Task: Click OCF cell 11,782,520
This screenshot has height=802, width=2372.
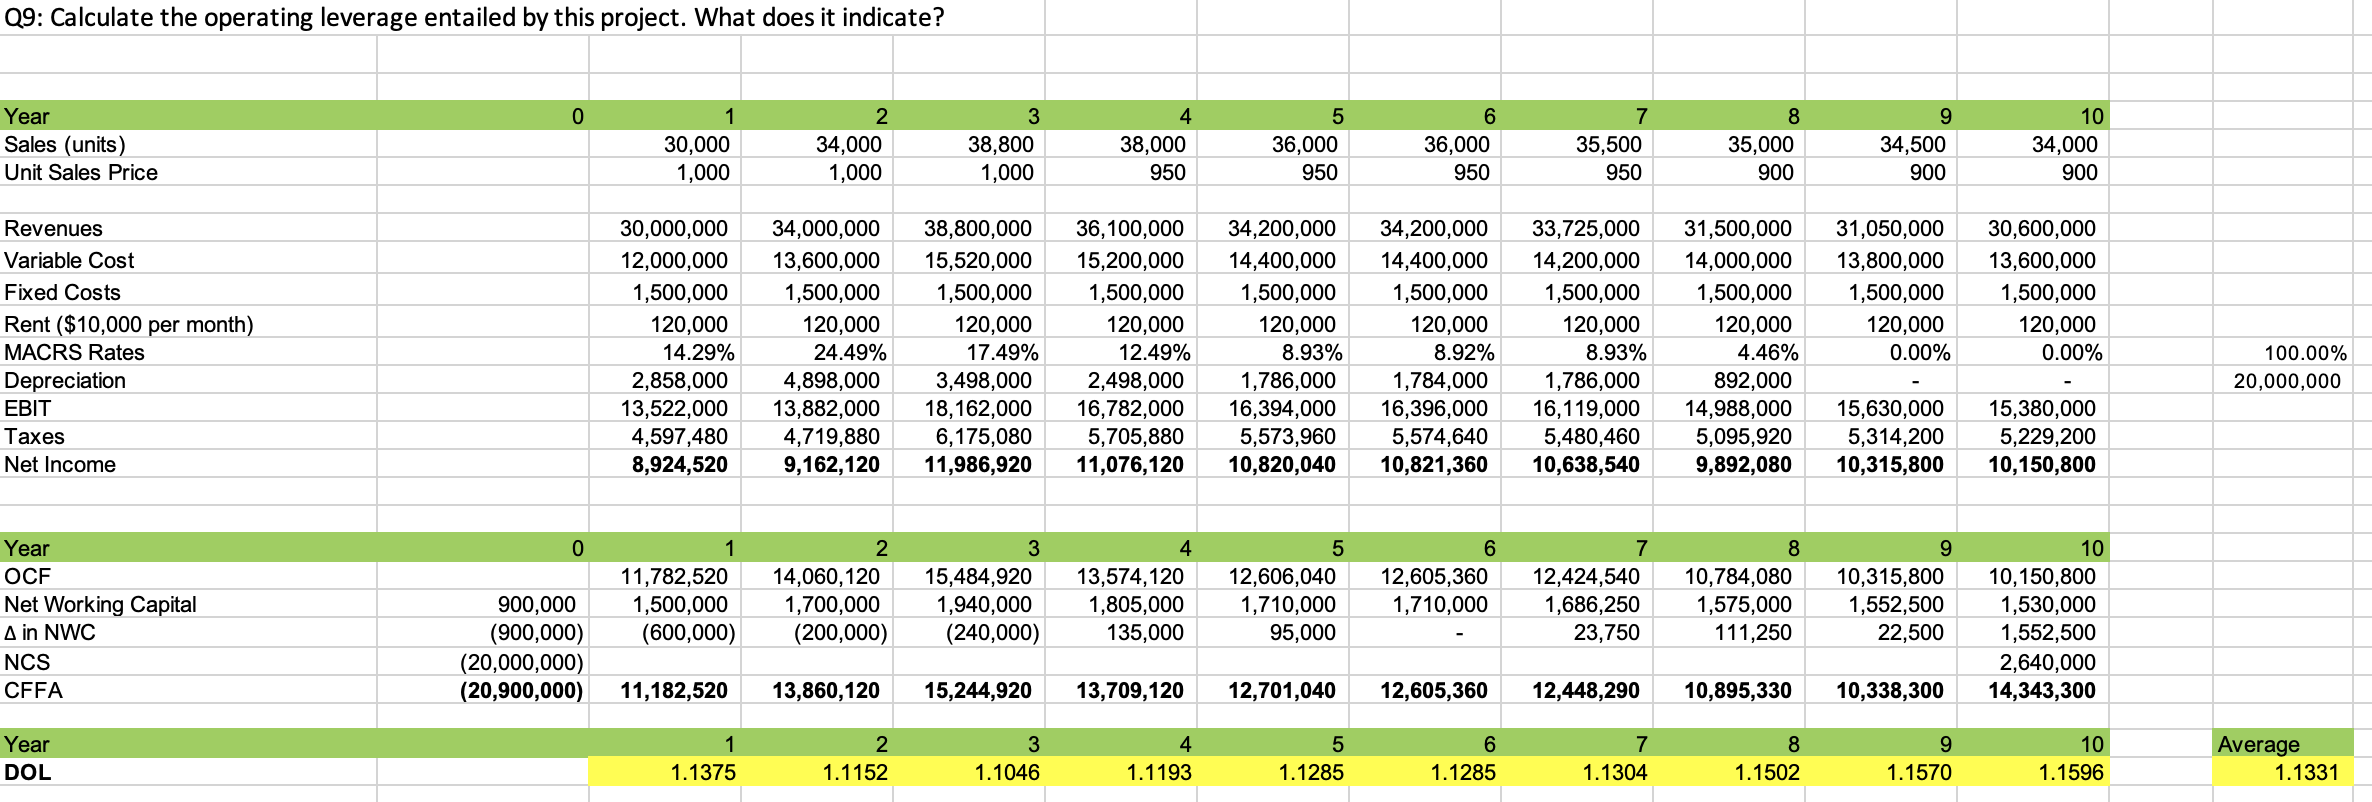Action: click(x=674, y=576)
